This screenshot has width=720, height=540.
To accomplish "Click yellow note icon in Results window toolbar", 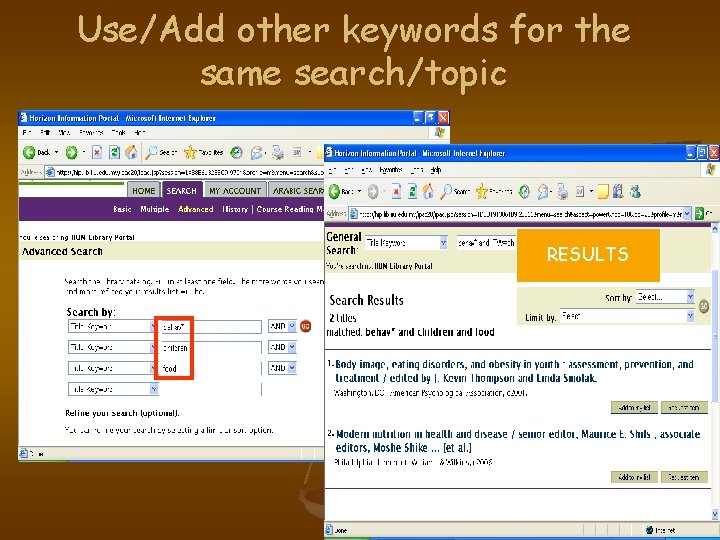I will [603, 191].
